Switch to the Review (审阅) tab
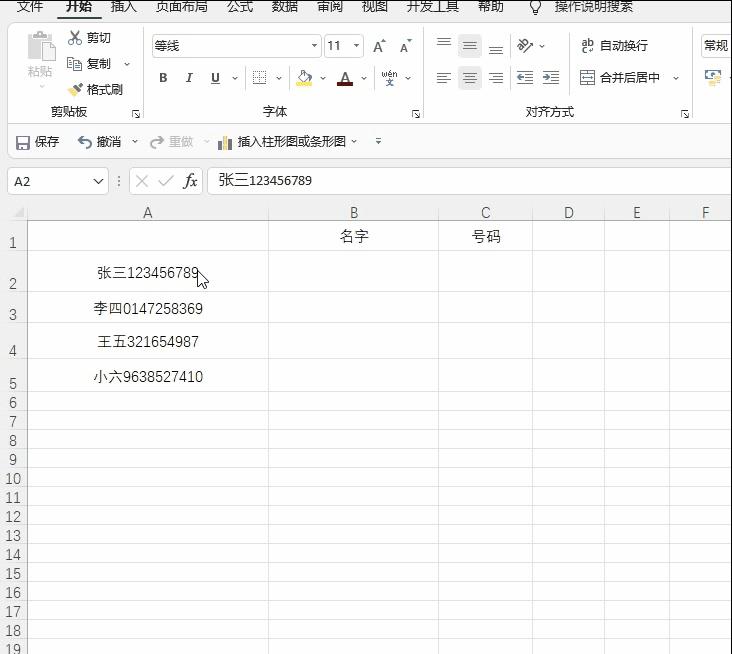 (x=330, y=6)
